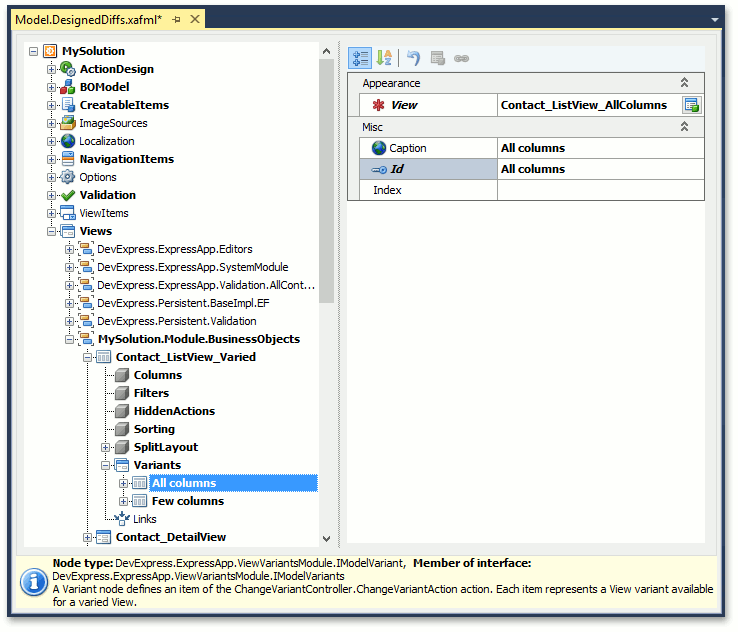738x632 pixels.
Task: Collapse the MySolution root node
Action: (x=33, y=51)
